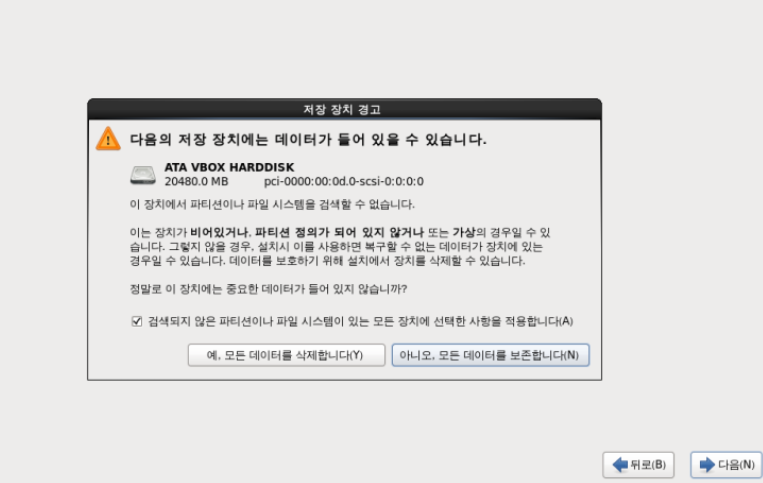Proceed with the 다음(N) button
The height and width of the screenshot is (483, 763).
point(727,465)
